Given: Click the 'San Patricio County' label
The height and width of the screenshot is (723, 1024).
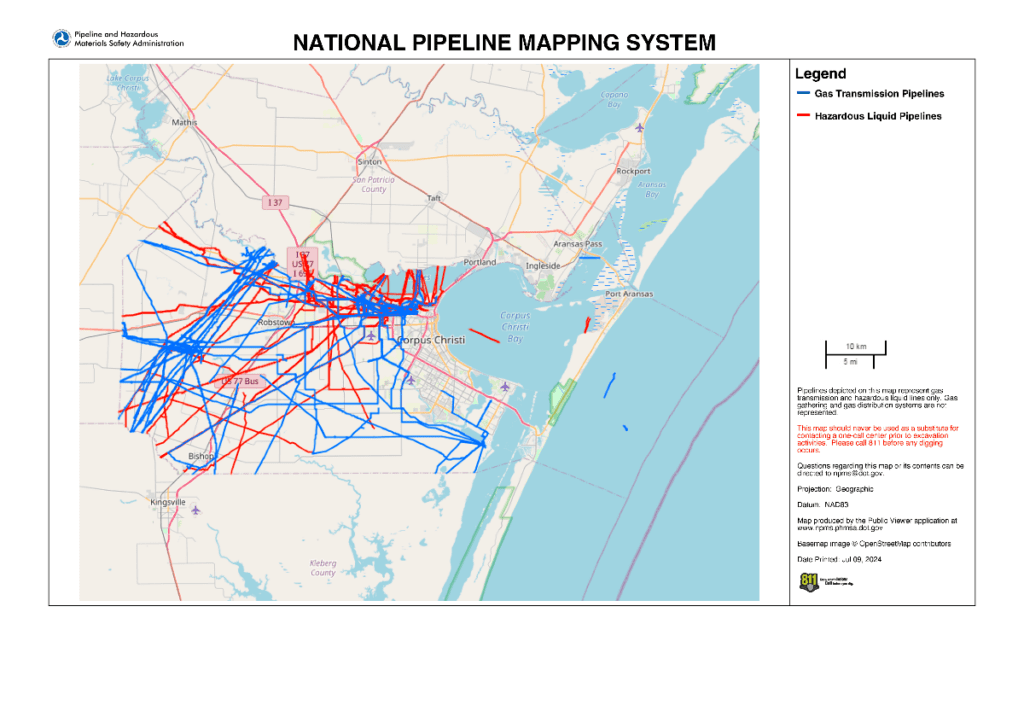Looking at the screenshot, I should coord(374,184).
